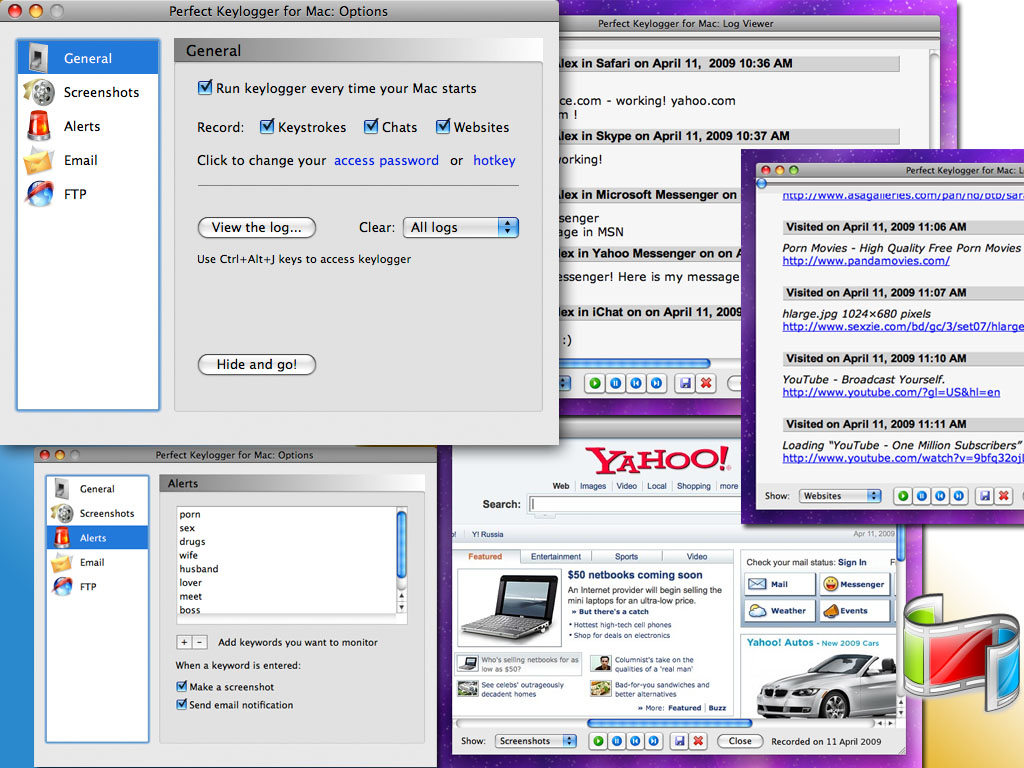The height and width of the screenshot is (768, 1024).
Task: Click the keyword list scrollbar's up arrow
Action: [402, 596]
